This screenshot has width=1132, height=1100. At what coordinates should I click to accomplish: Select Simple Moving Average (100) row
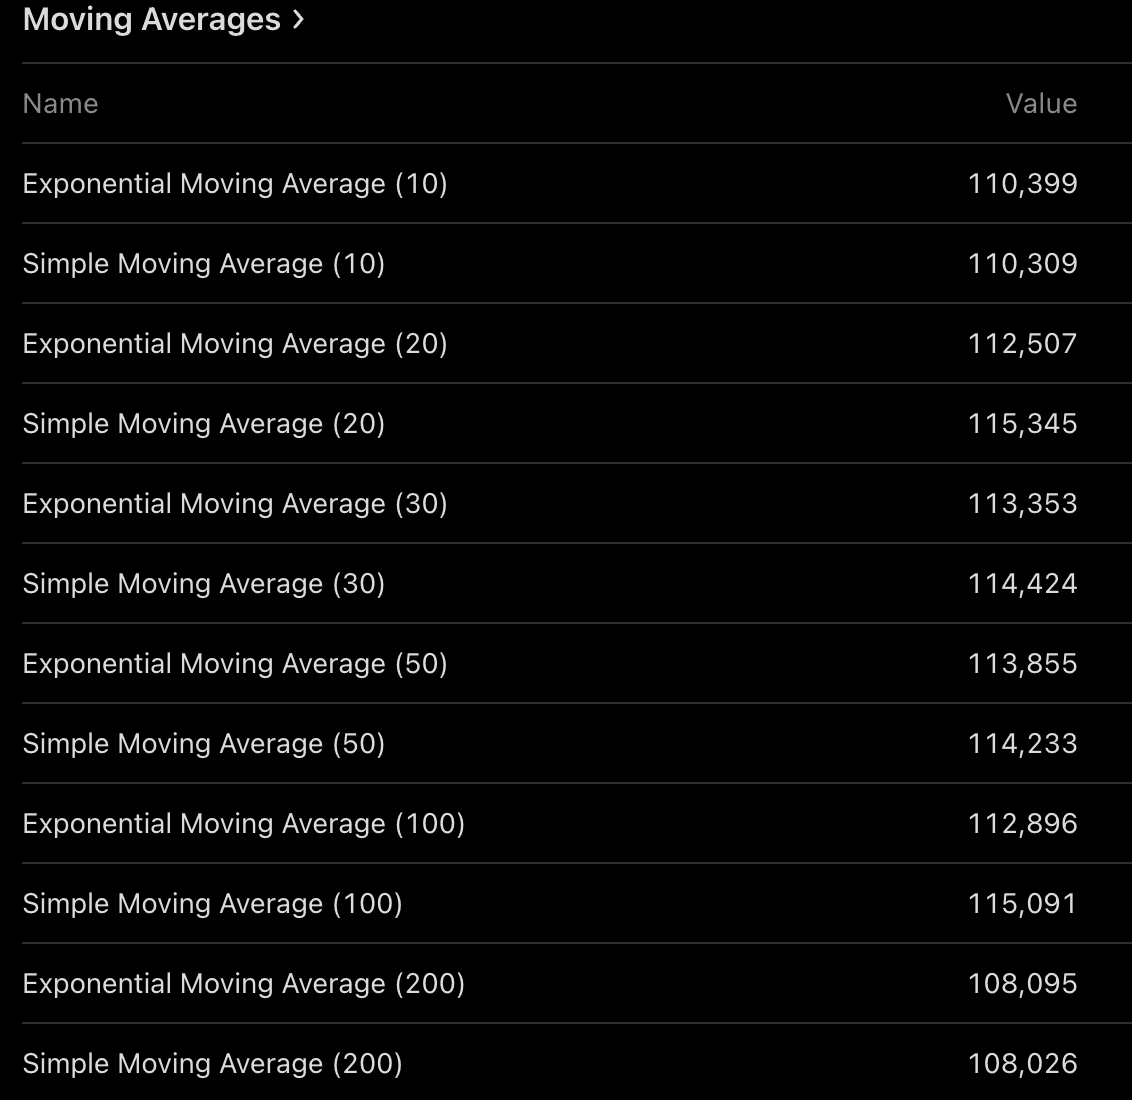click(x=212, y=904)
